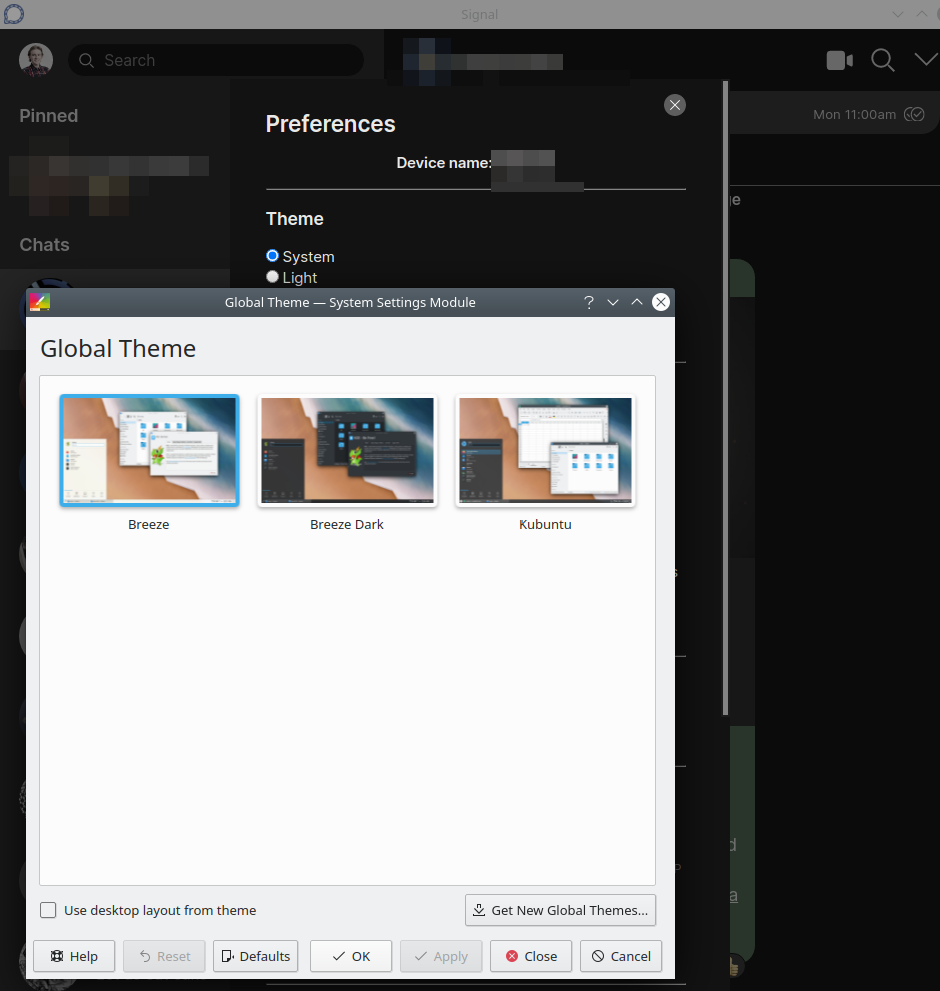Click the Signal logo in top bar
Viewport: 940px width, 991px height.
tap(13, 13)
